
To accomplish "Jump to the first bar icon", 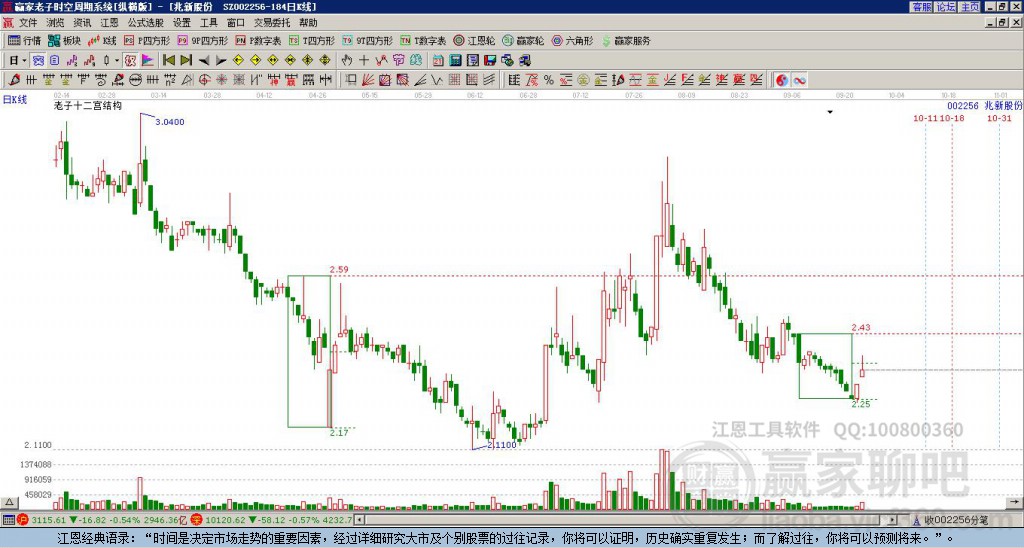I will [x=168, y=60].
